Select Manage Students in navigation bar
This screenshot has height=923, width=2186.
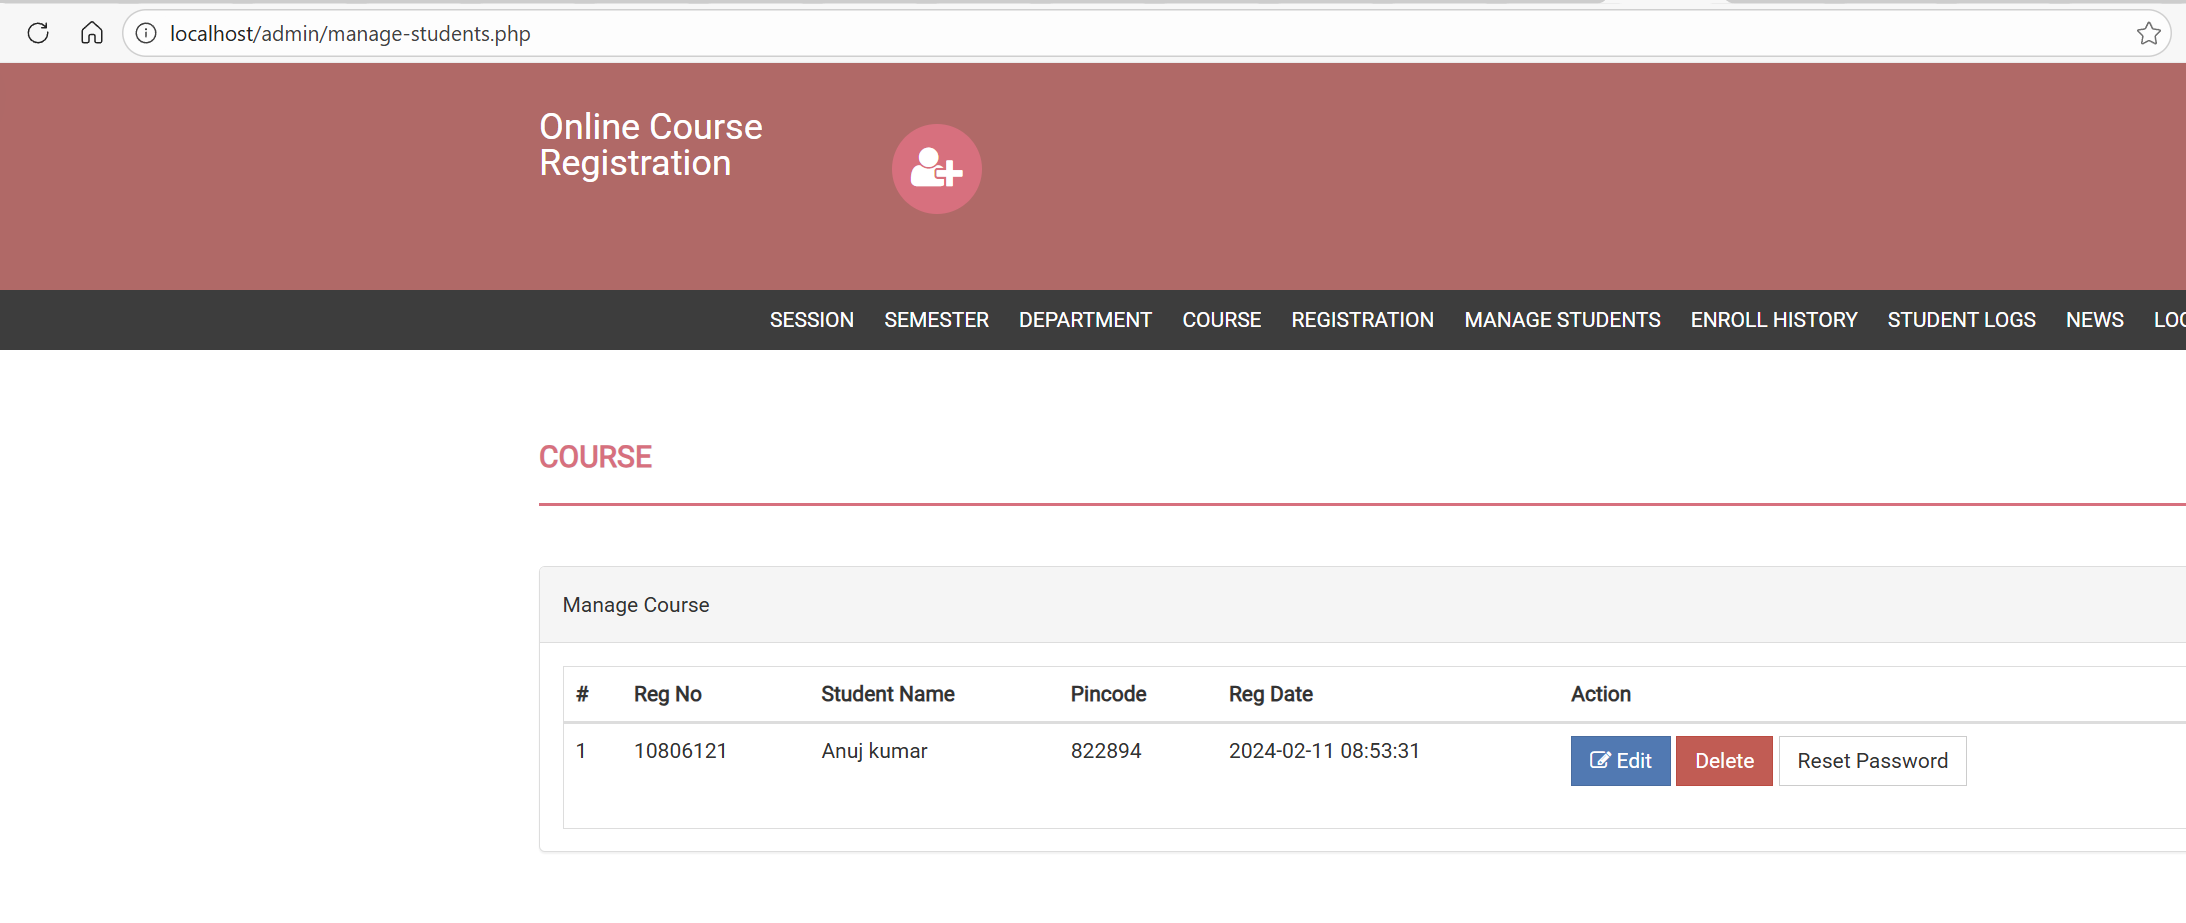pos(1562,320)
